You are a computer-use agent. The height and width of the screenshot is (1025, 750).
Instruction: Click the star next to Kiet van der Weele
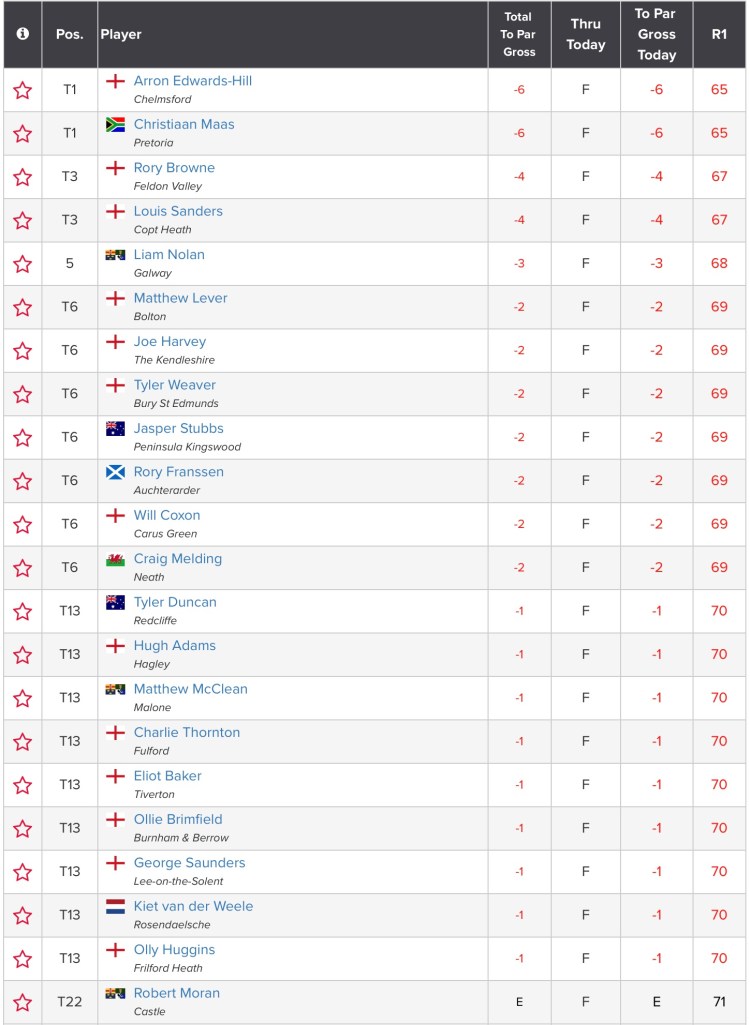click(22, 915)
